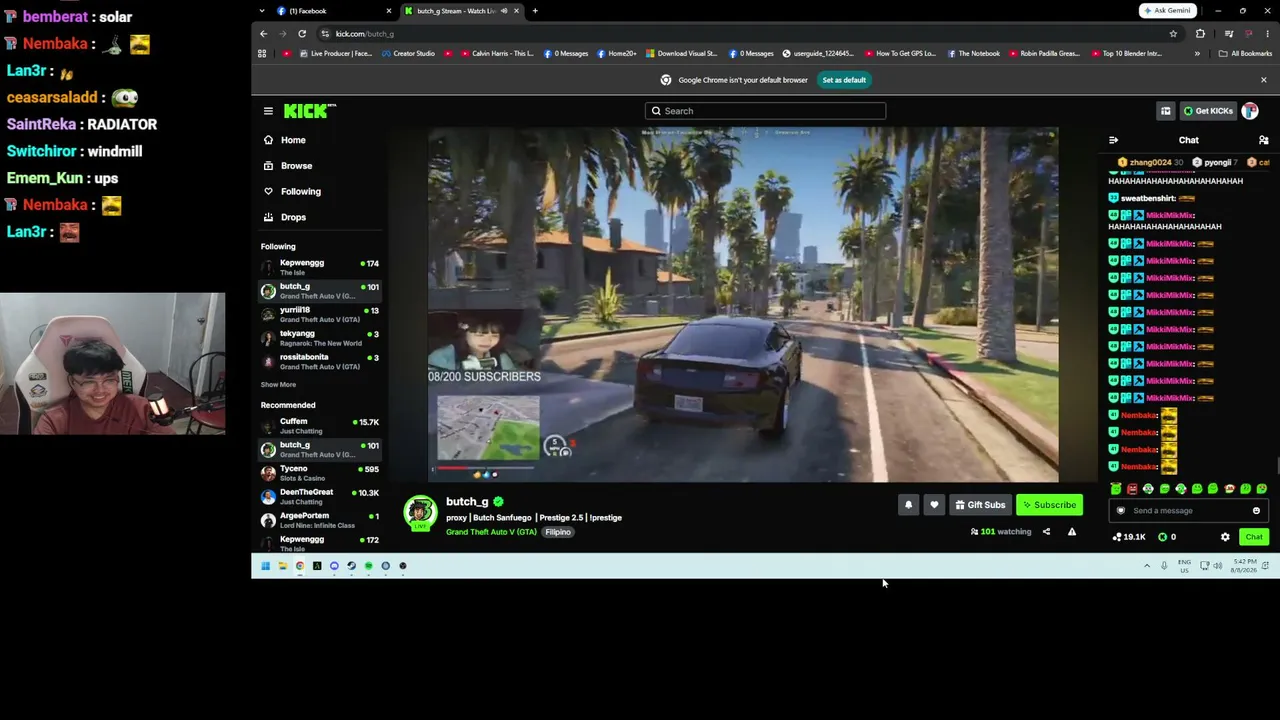Image resolution: width=1280 pixels, height=720 pixels.
Task: Open File Explorer from taskbar
Action: [x=282, y=566]
